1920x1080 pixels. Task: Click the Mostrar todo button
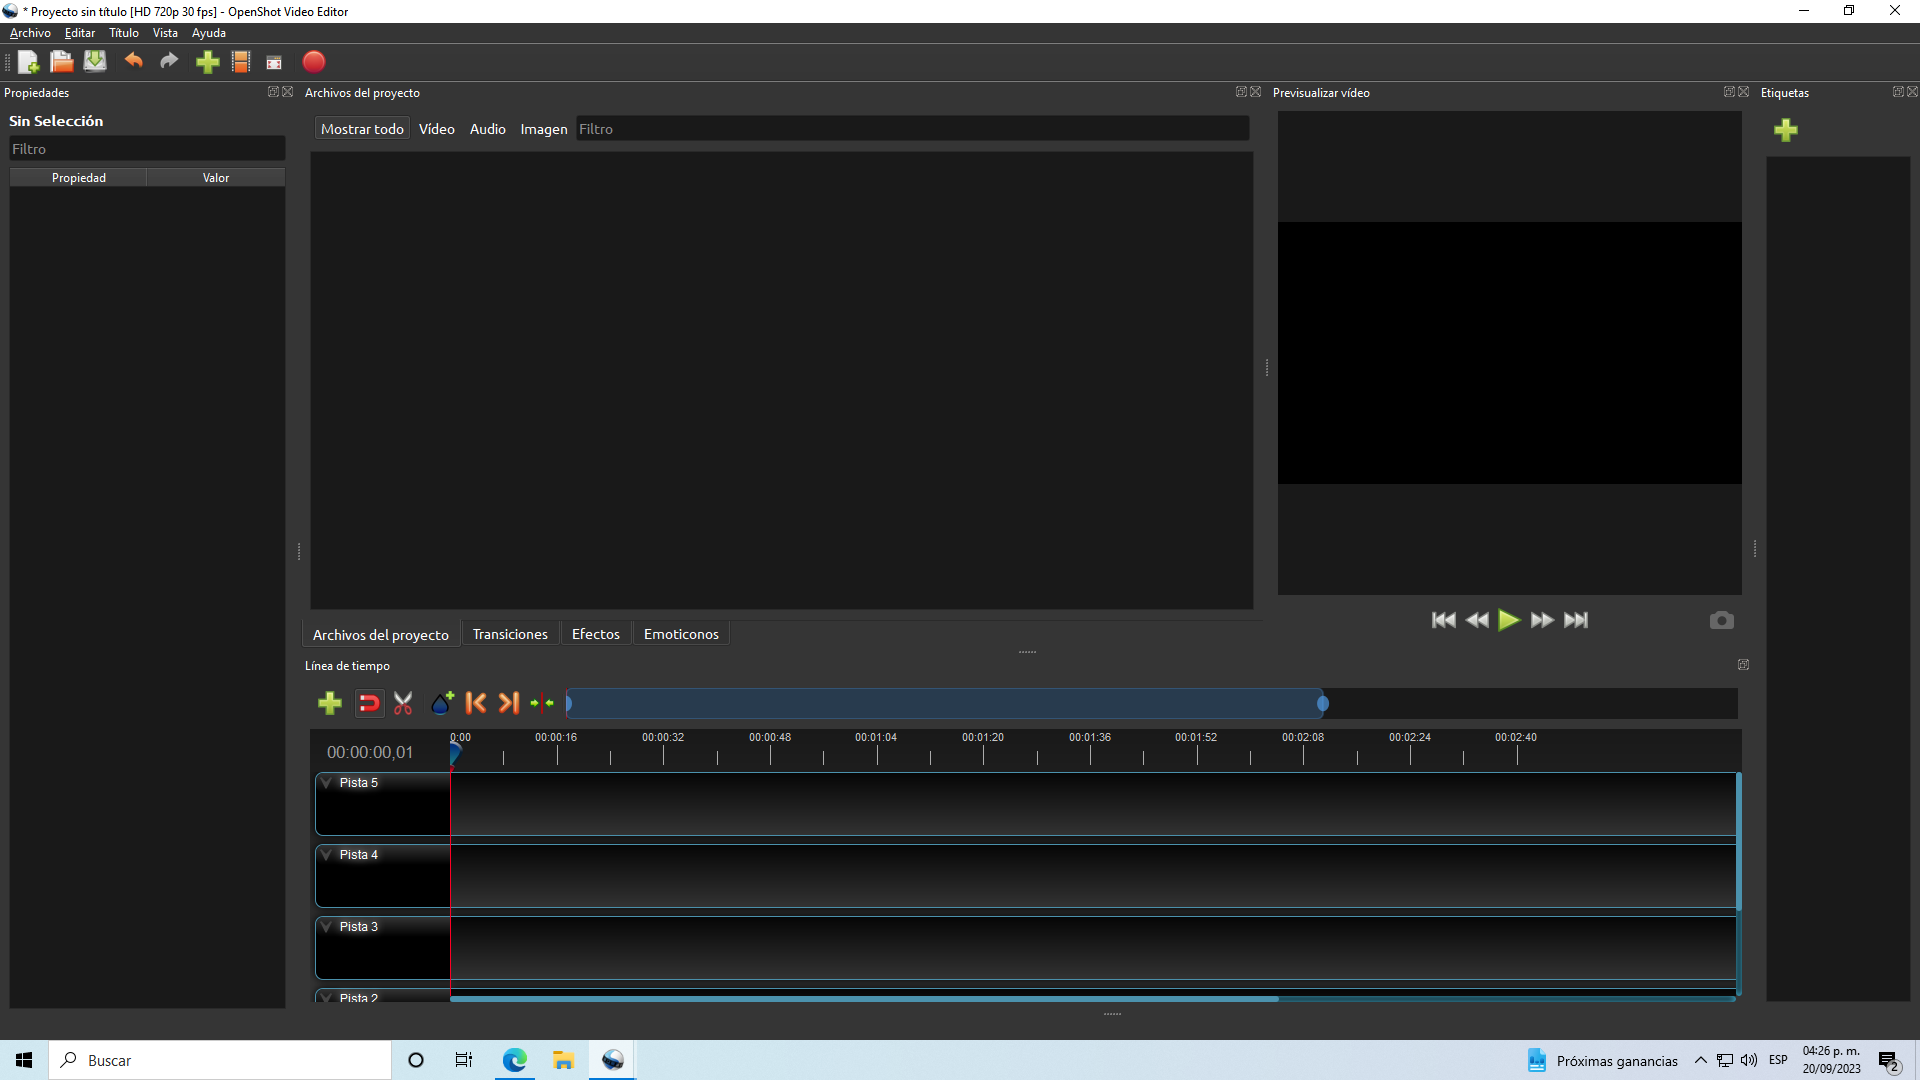(362, 129)
